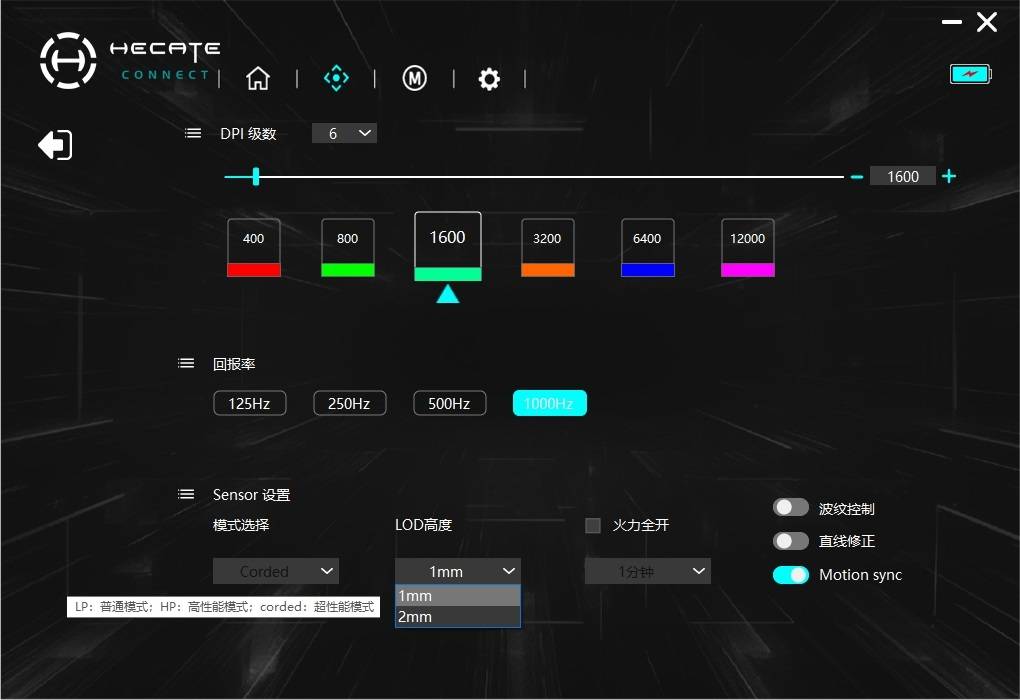Open the Macro (M) icon

click(414, 79)
